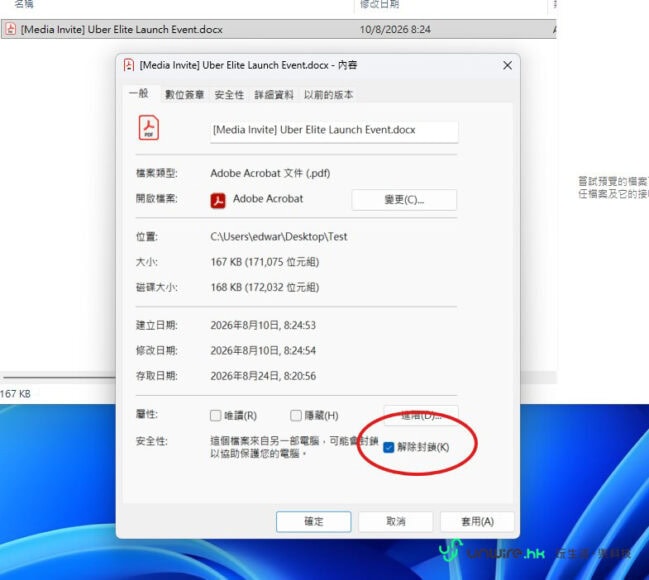Open the 詳細資料 tab
Image resolution: width=649 pixels, height=580 pixels.
[274, 95]
